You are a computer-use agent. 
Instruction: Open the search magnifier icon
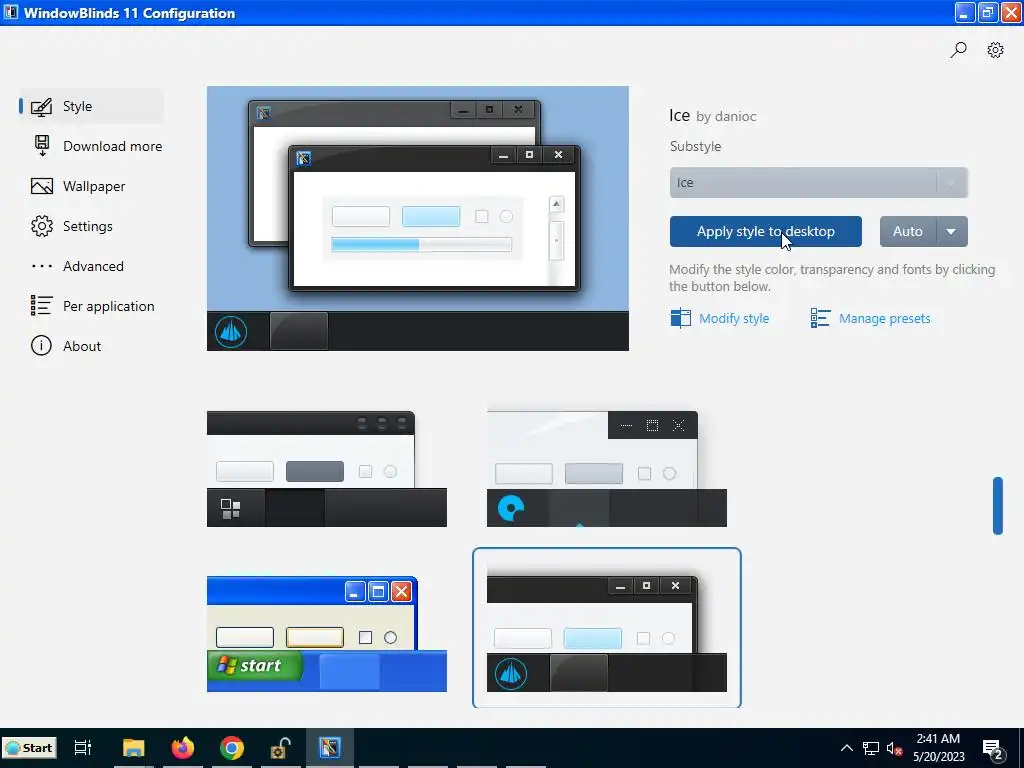click(x=958, y=50)
